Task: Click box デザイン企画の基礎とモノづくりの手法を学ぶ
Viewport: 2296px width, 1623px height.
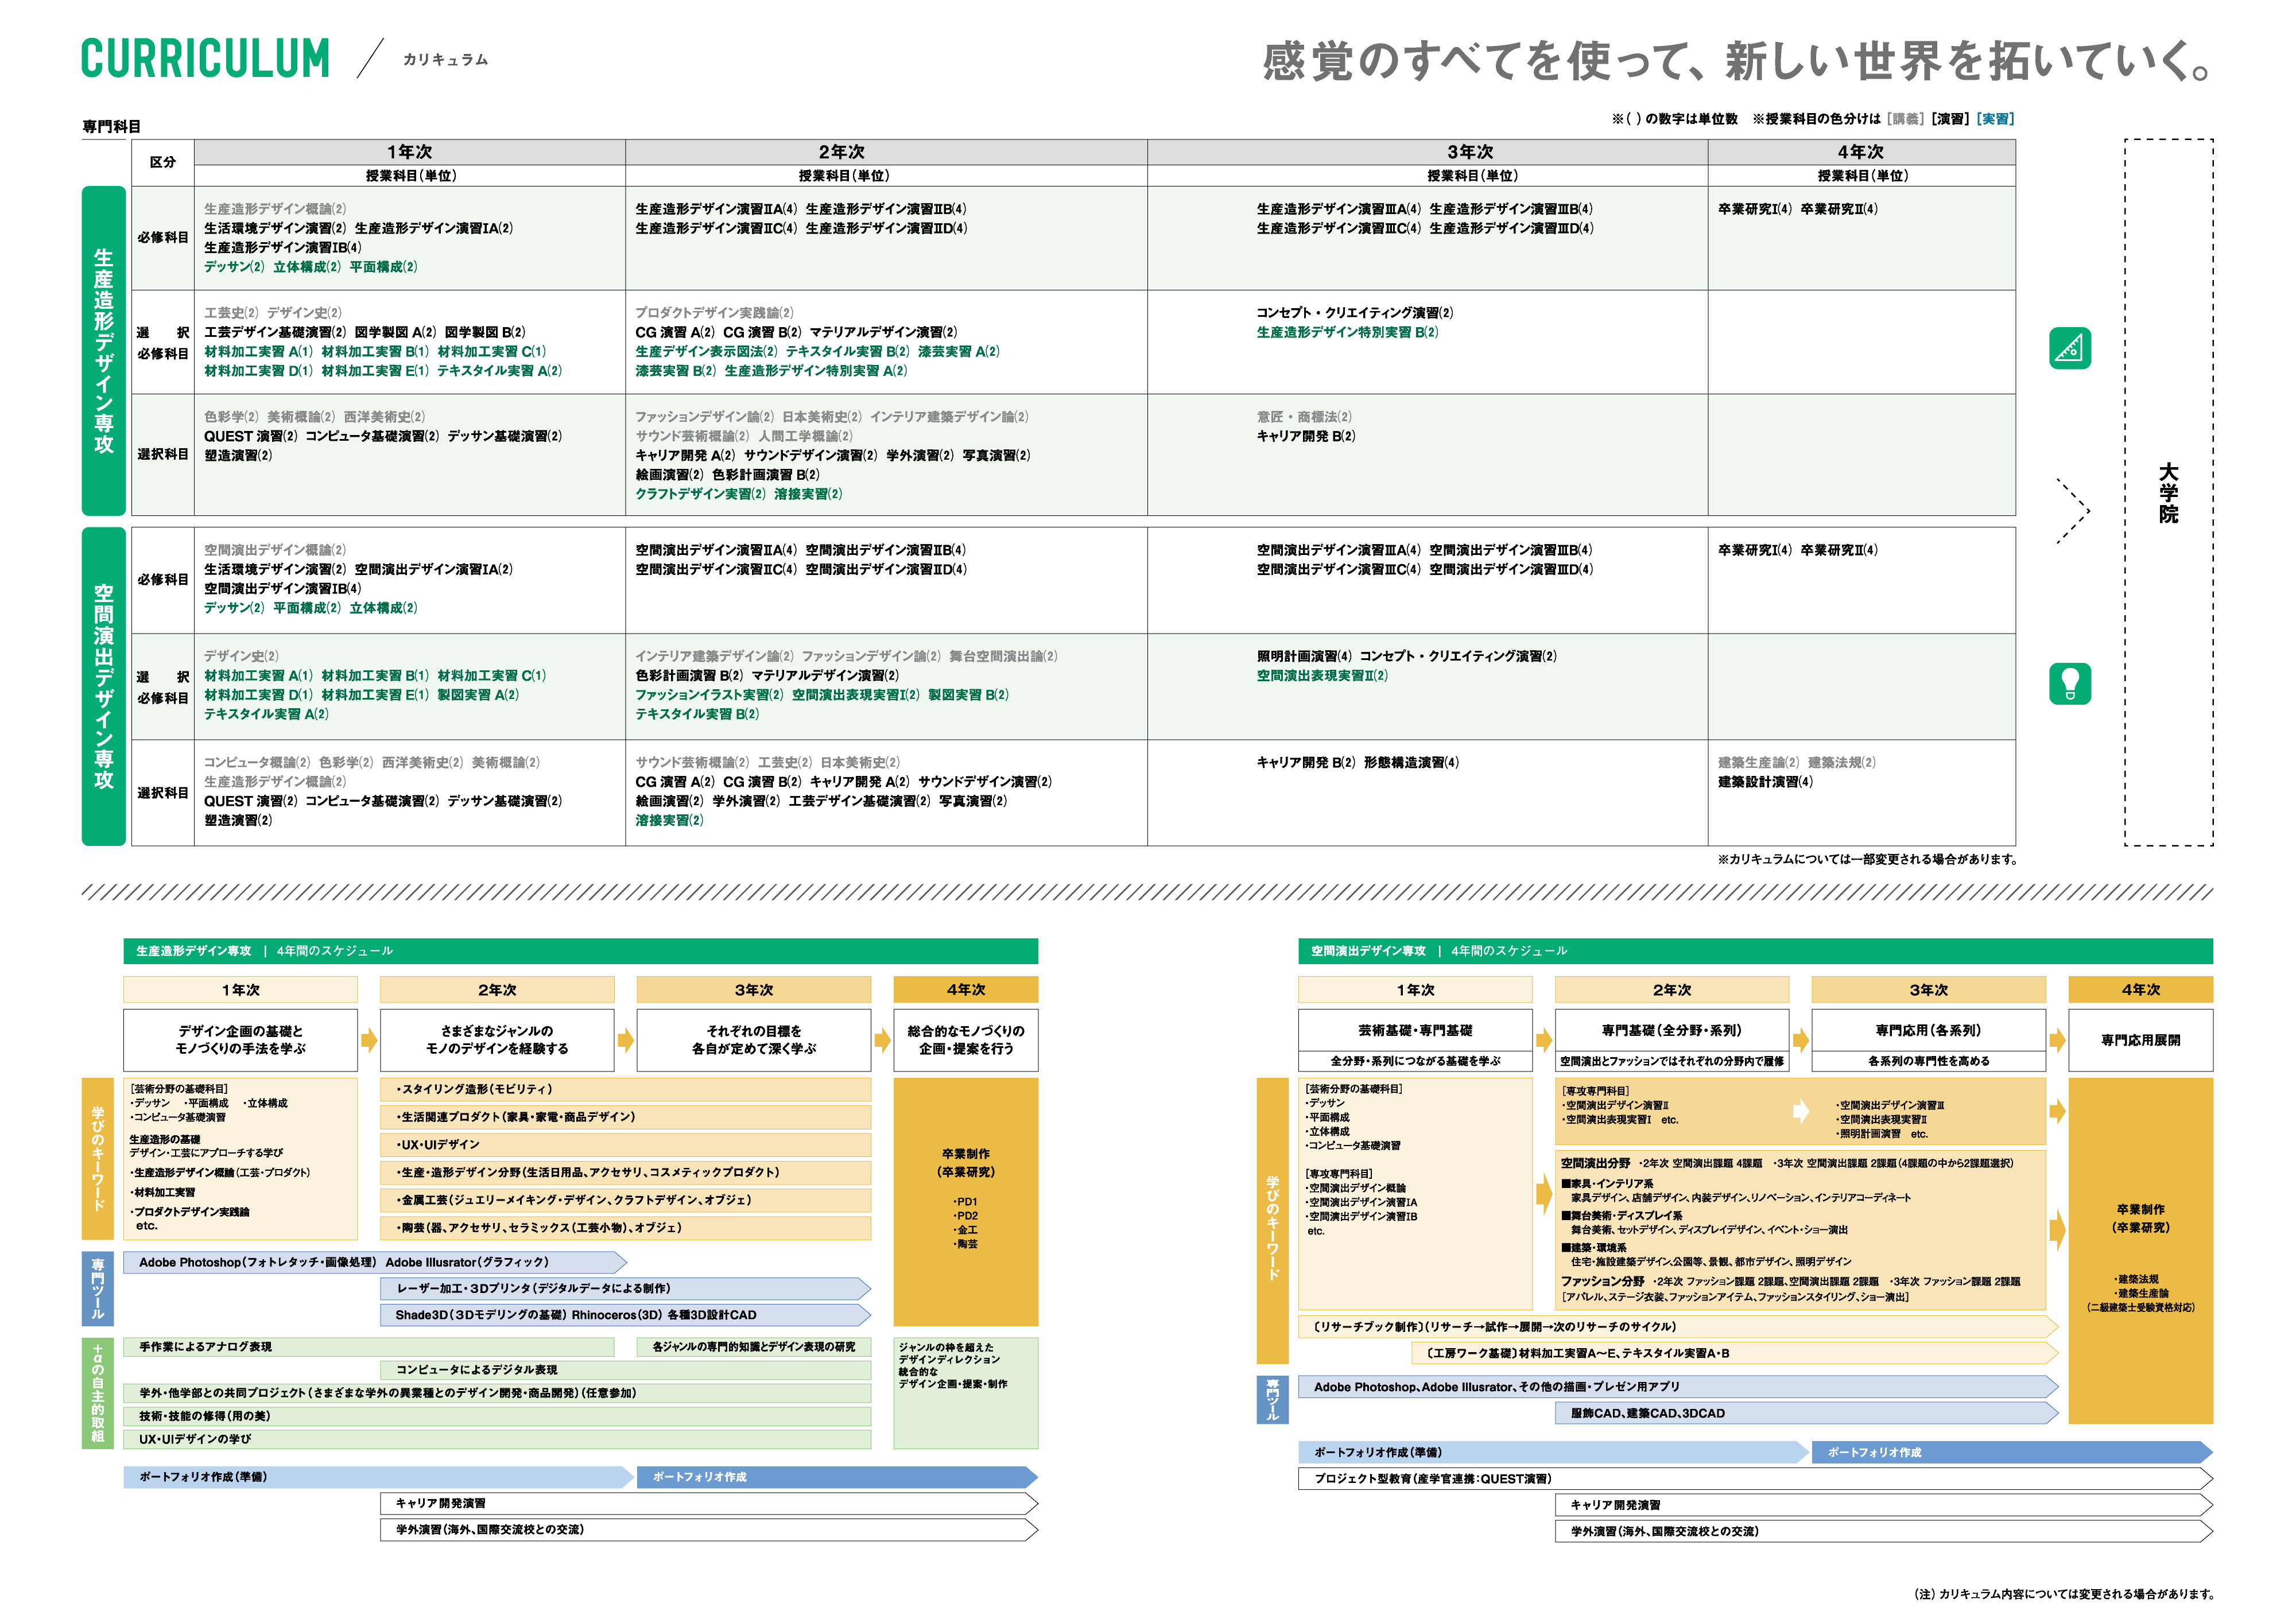Action: click(x=240, y=1040)
